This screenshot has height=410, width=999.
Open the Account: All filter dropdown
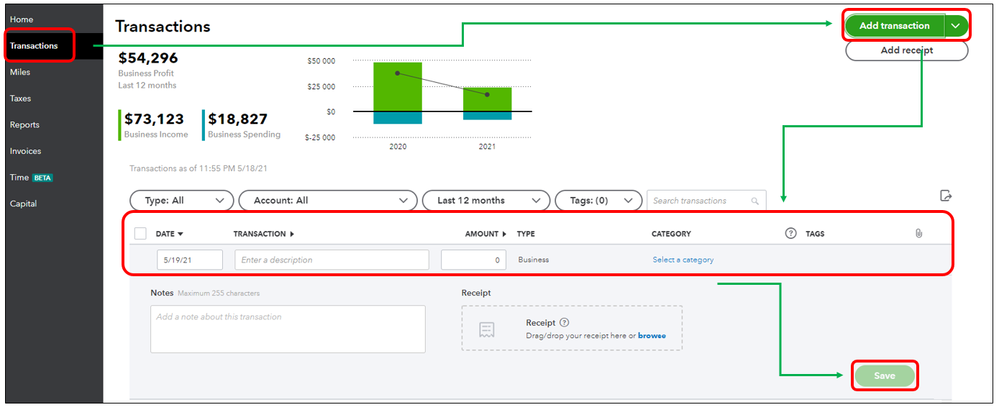click(x=327, y=200)
